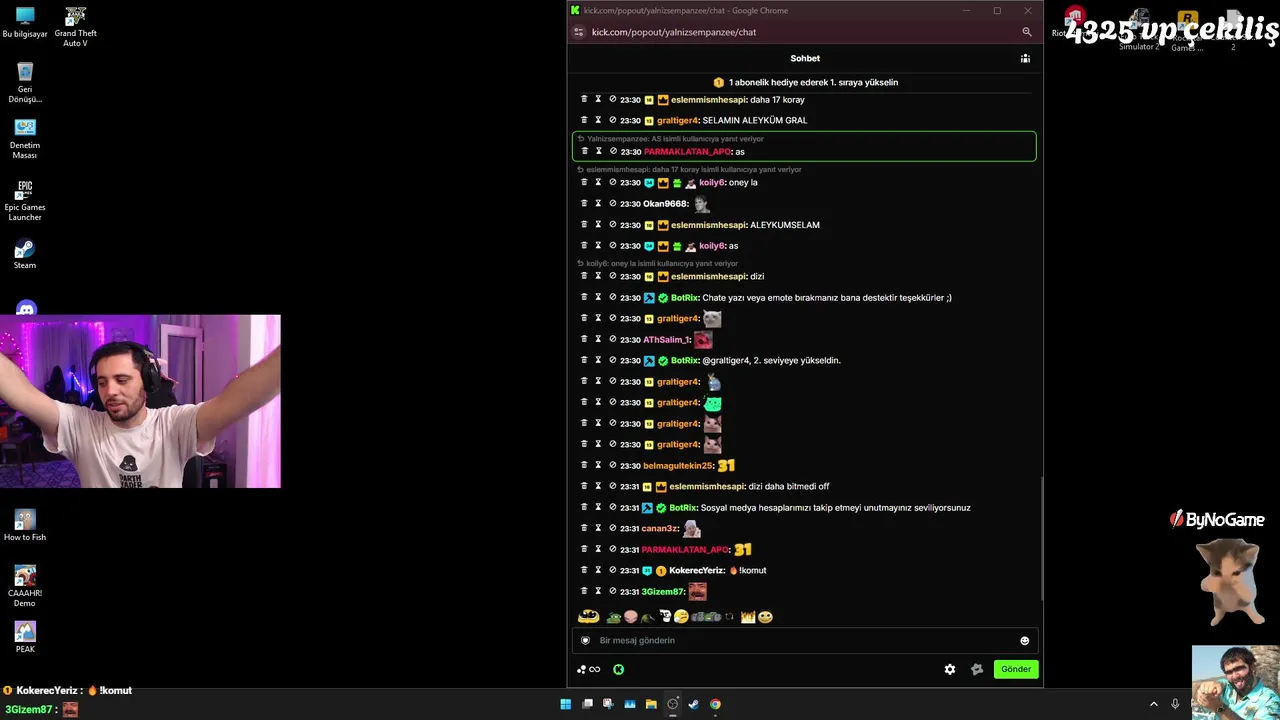Focus the 'Bir mesaj gönderin' message field
The width and height of the screenshot is (1280, 720).
point(805,640)
